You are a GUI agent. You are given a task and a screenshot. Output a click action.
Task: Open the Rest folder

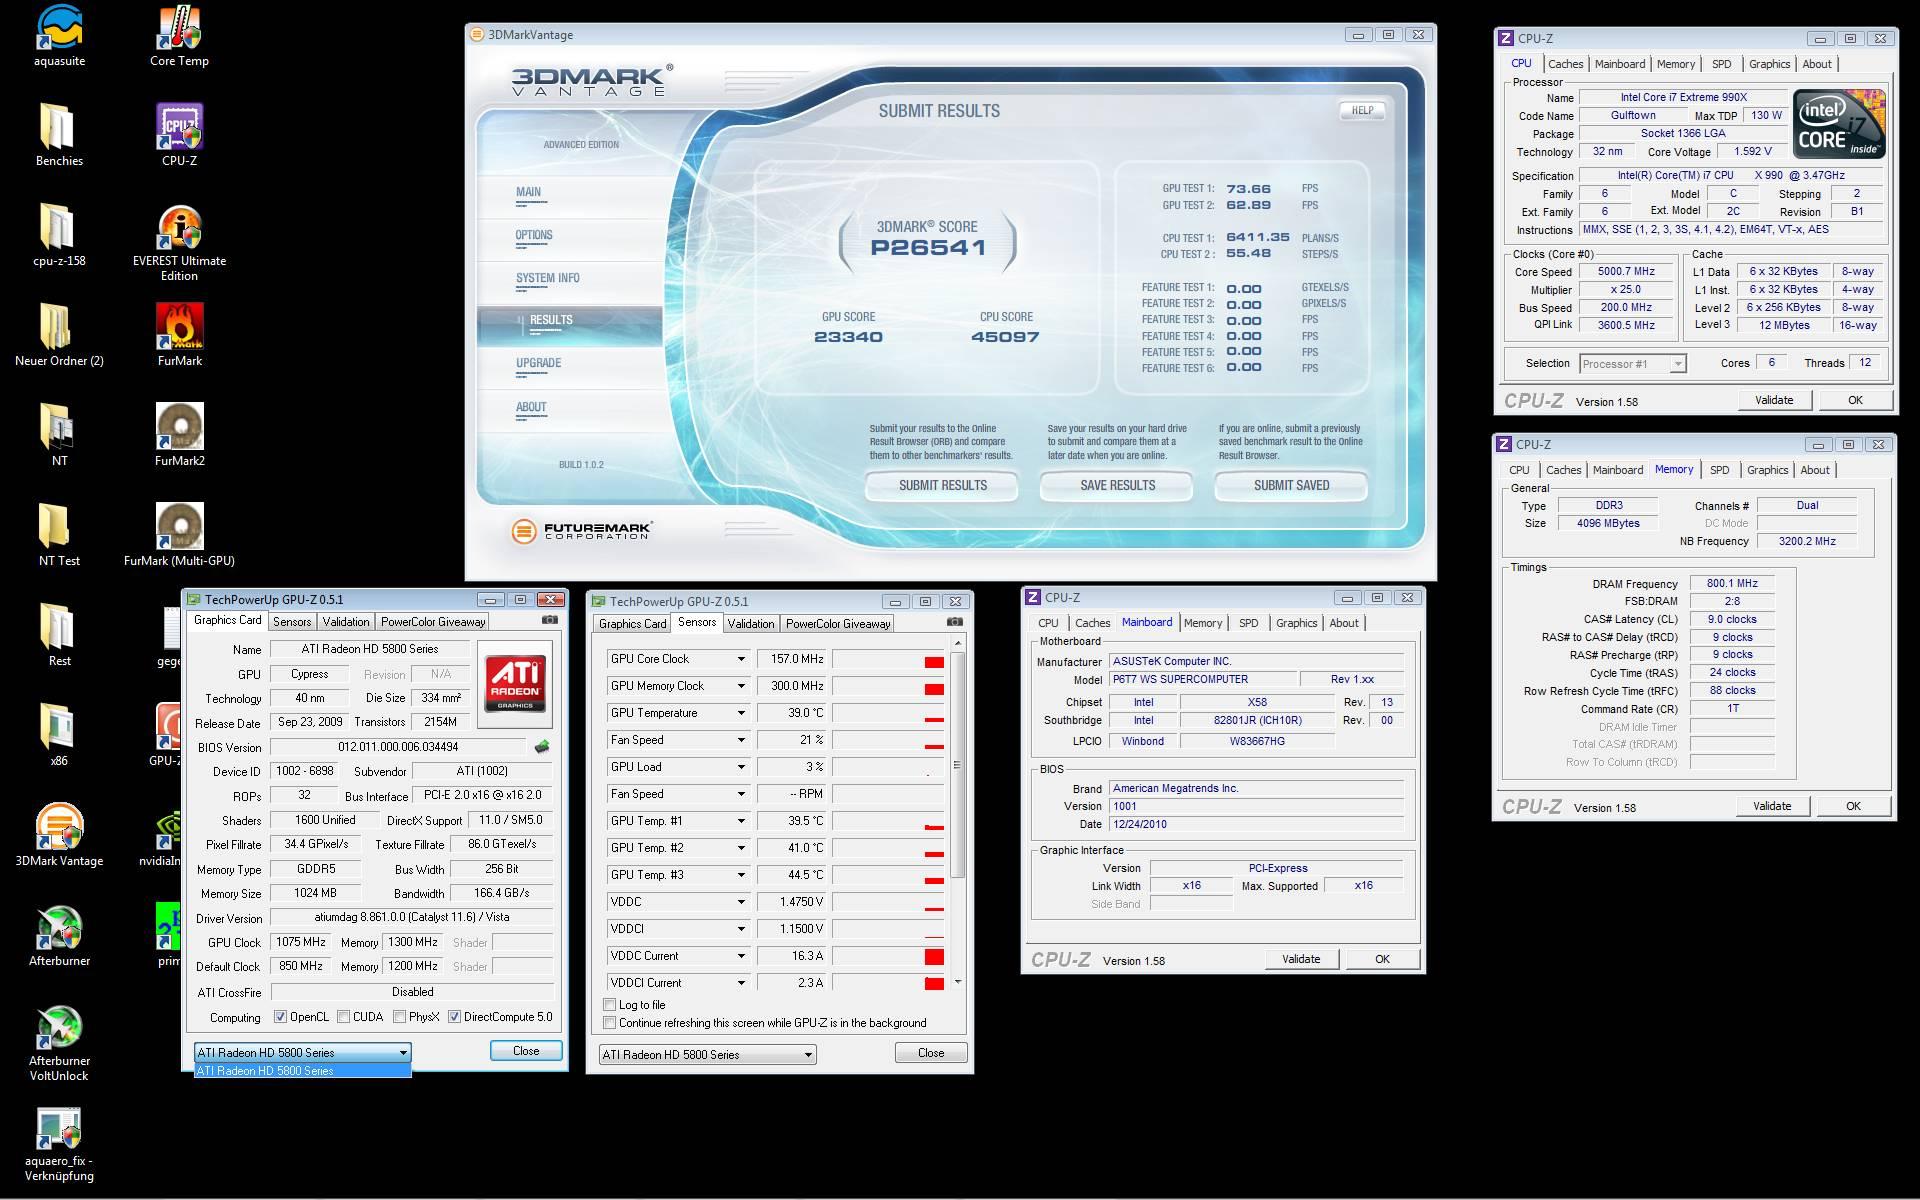click(x=59, y=636)
